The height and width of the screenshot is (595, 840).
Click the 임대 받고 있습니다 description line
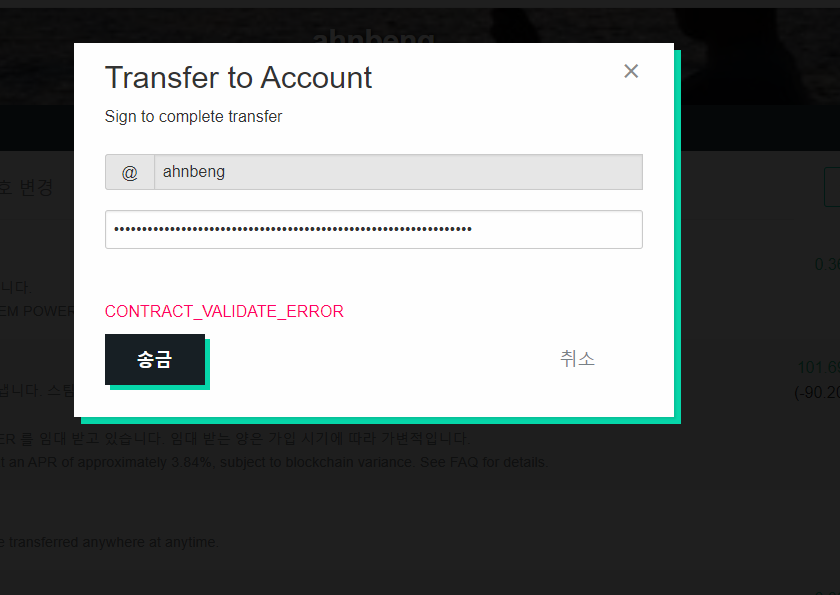point(235,438)
